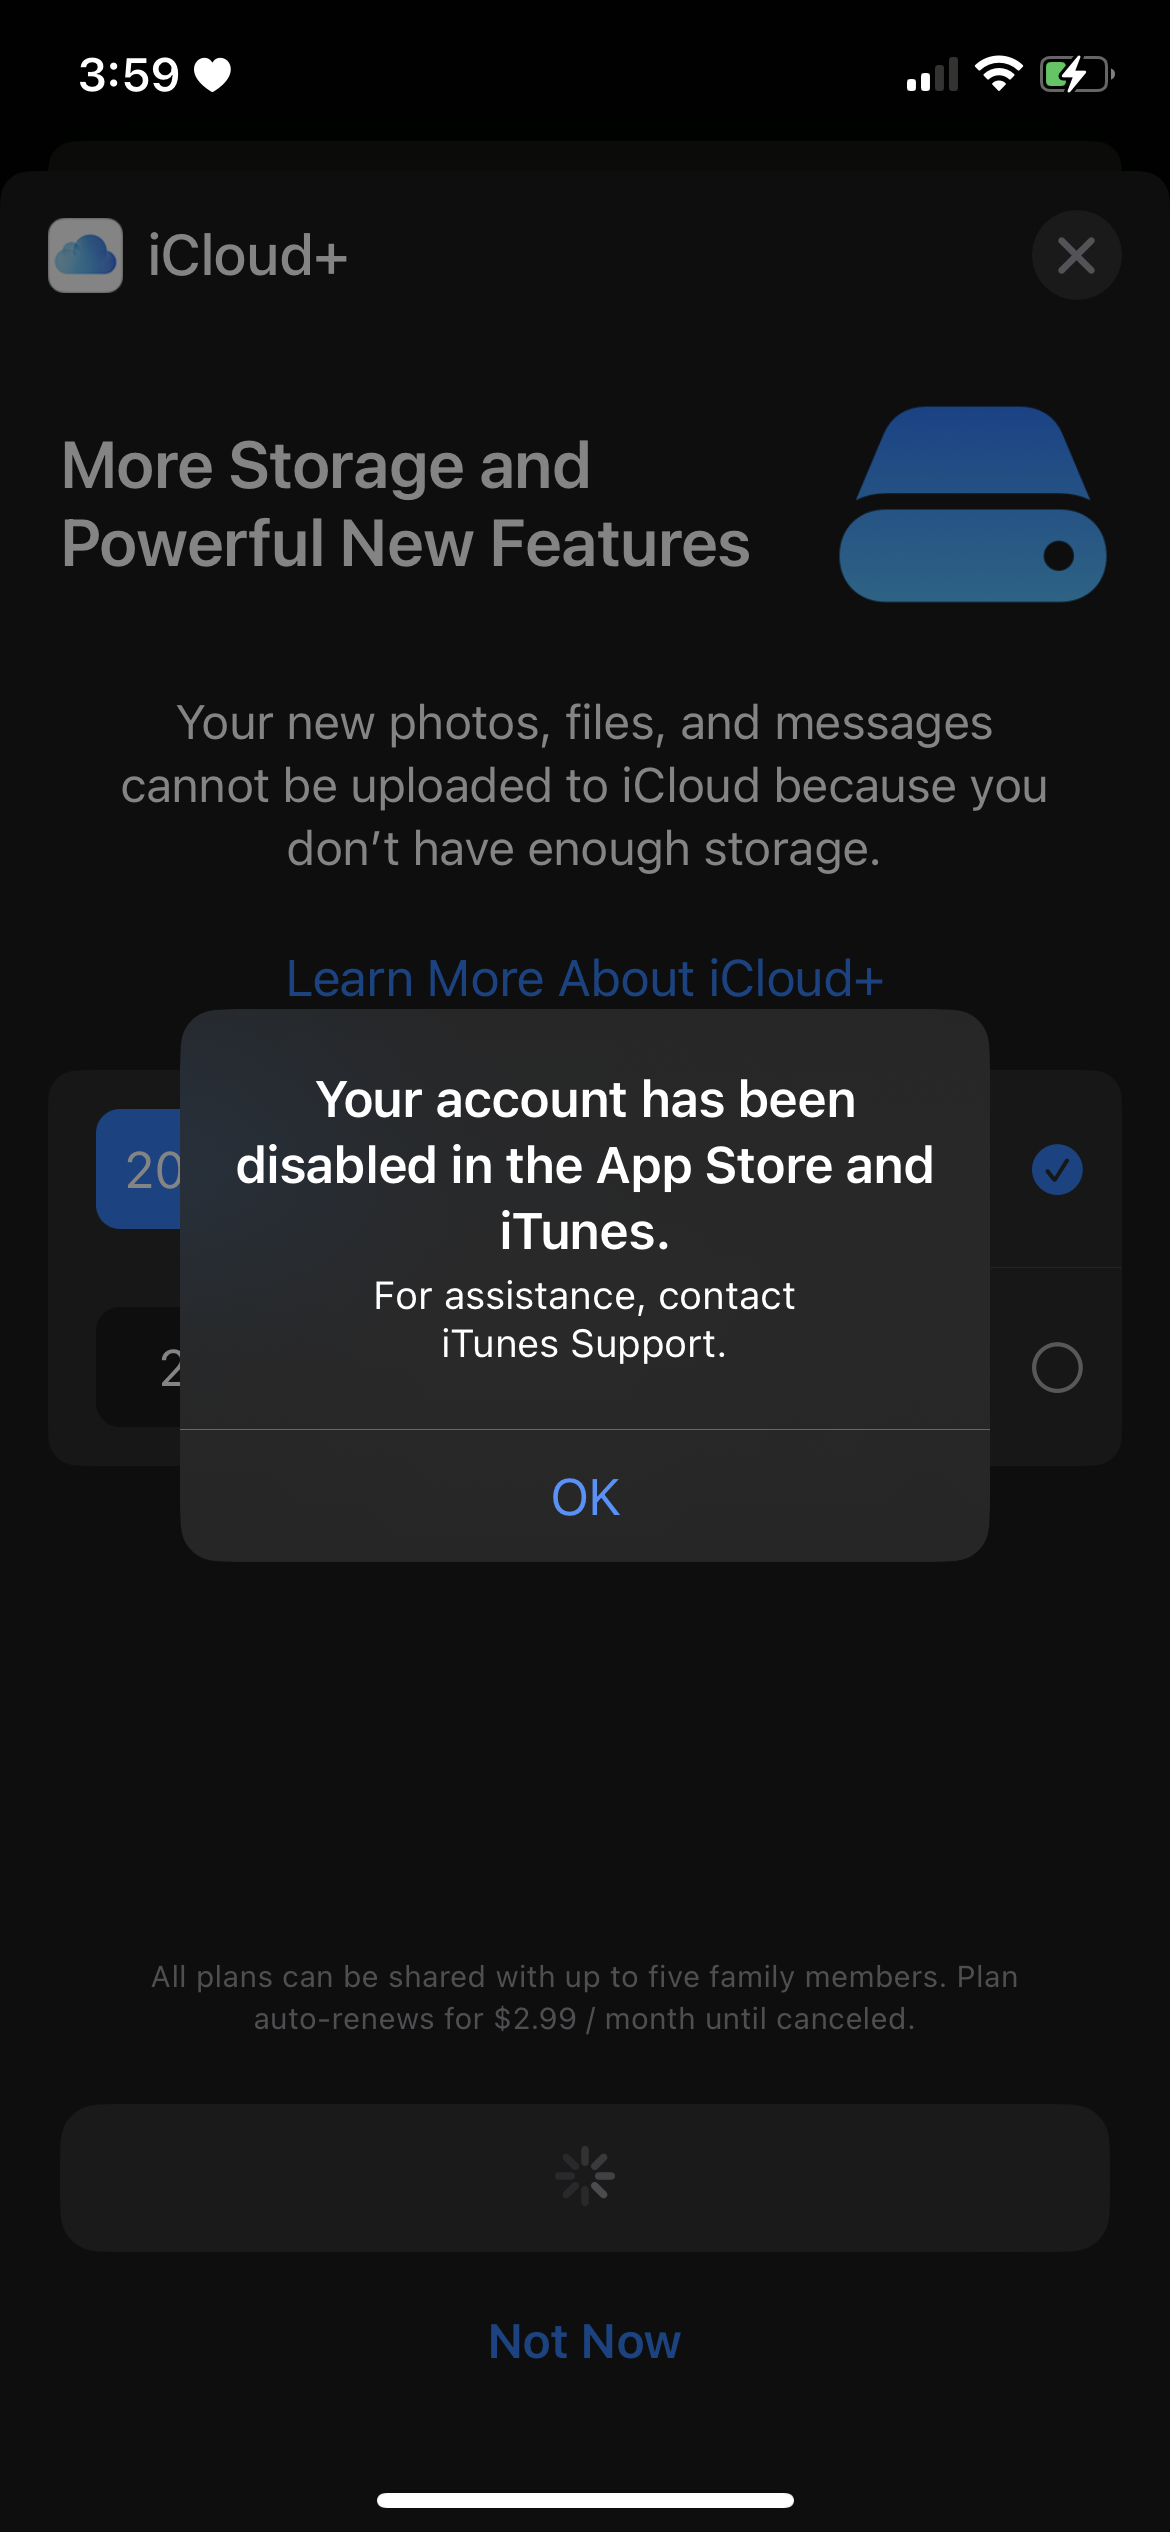Select the checked radio for first plan
The width and height of the screenshot is (1170, 2532).
1057,1169
